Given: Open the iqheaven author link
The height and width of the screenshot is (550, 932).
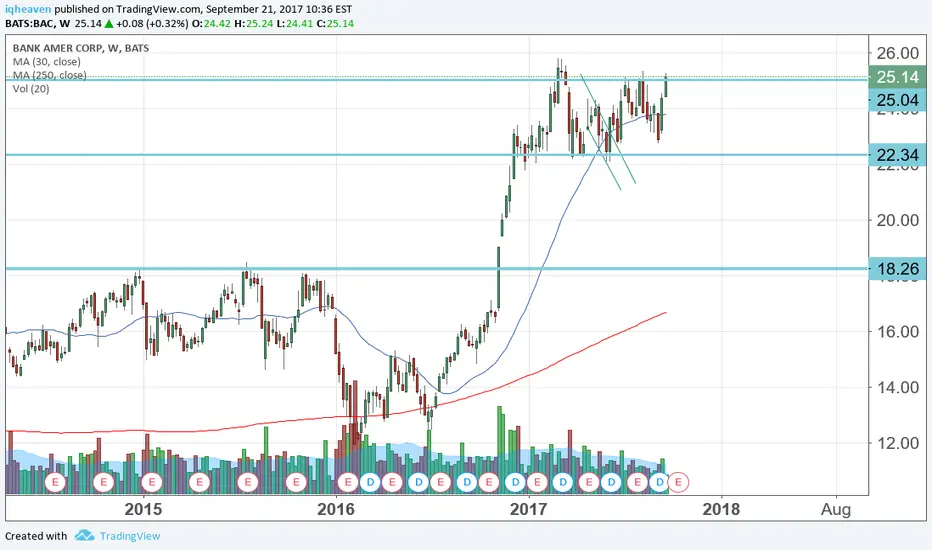Looking at the screenshot, I should [28, 10].
